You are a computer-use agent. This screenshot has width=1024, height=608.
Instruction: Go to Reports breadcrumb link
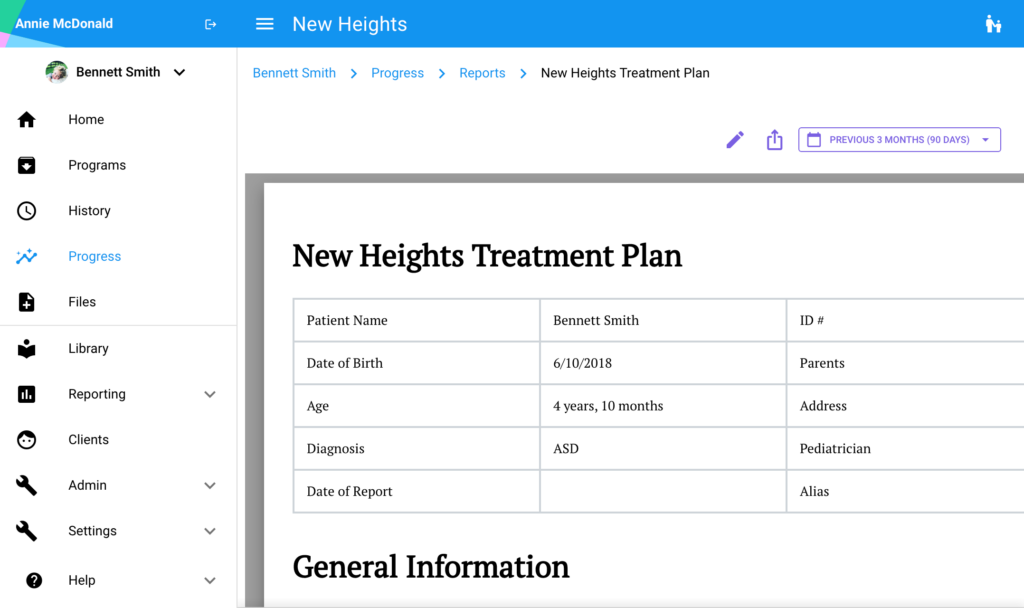click(482, 73)
